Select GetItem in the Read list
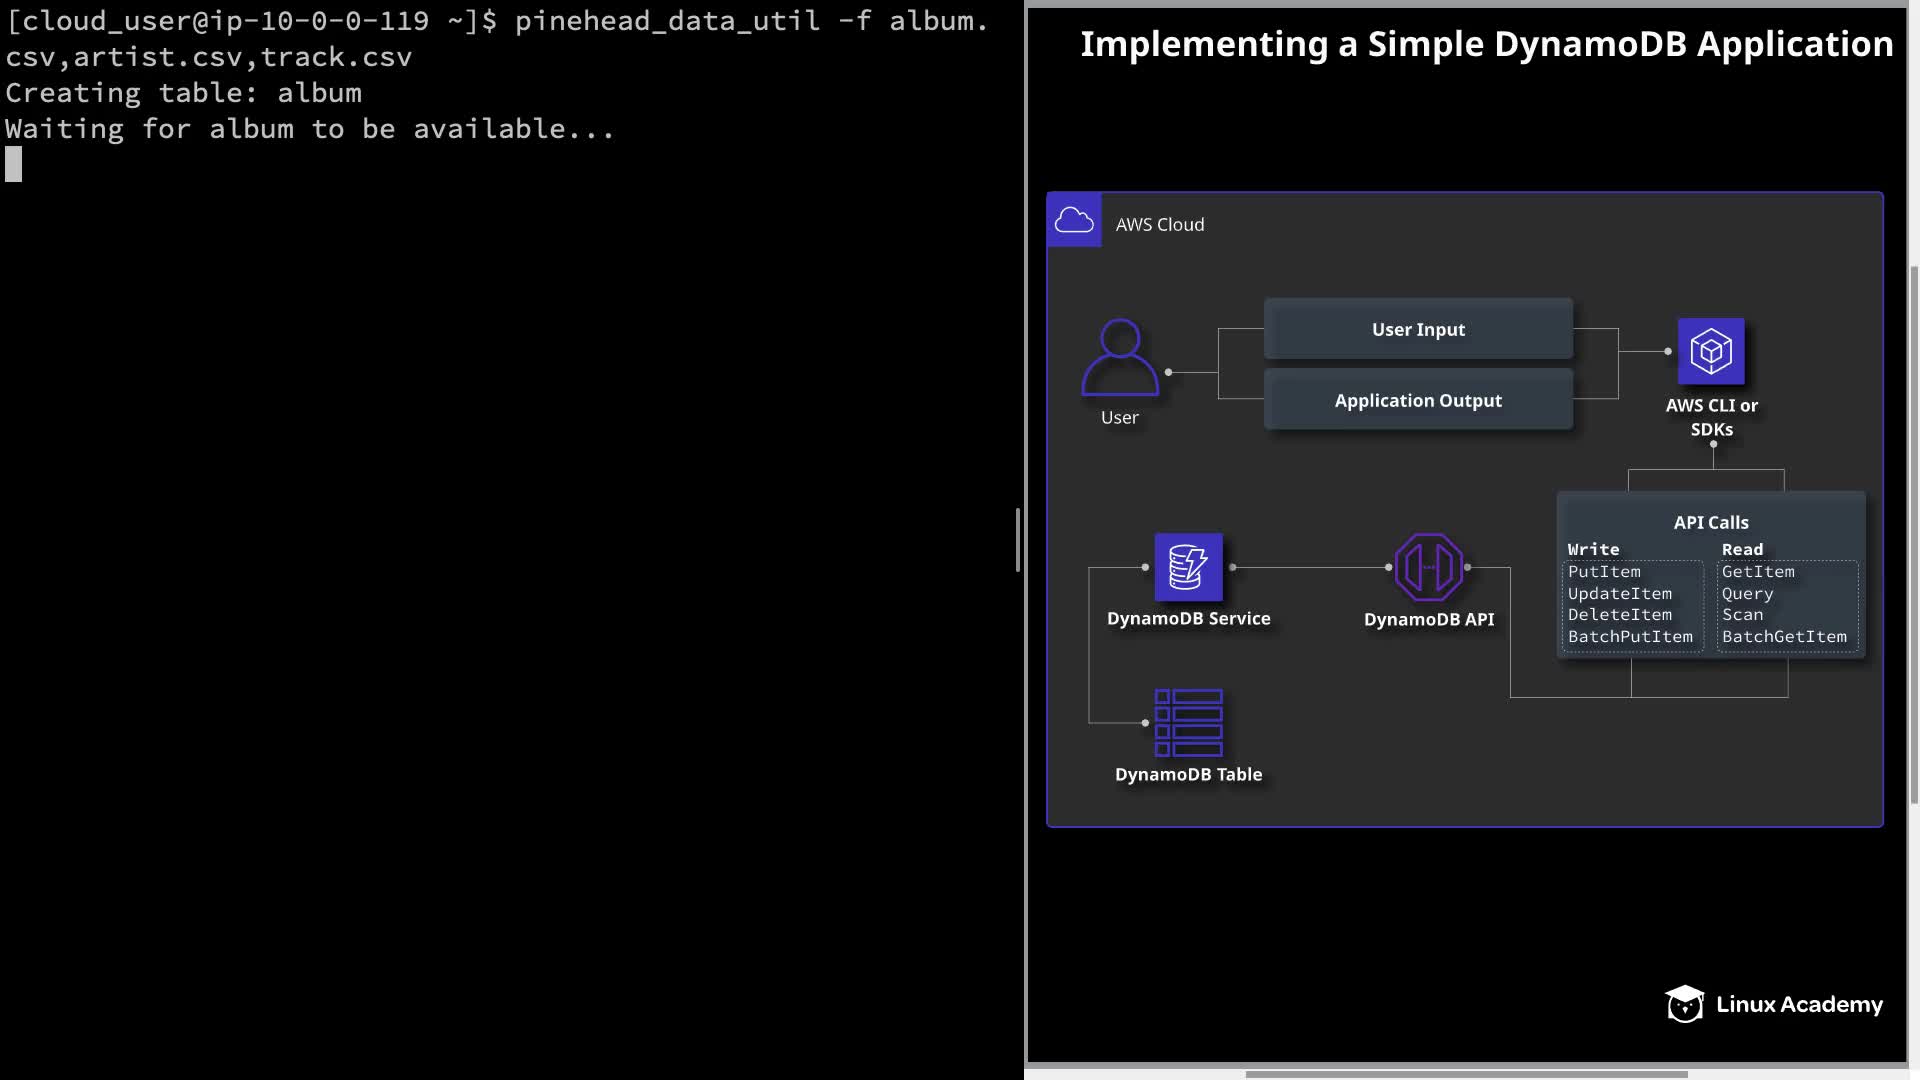 1758,572
